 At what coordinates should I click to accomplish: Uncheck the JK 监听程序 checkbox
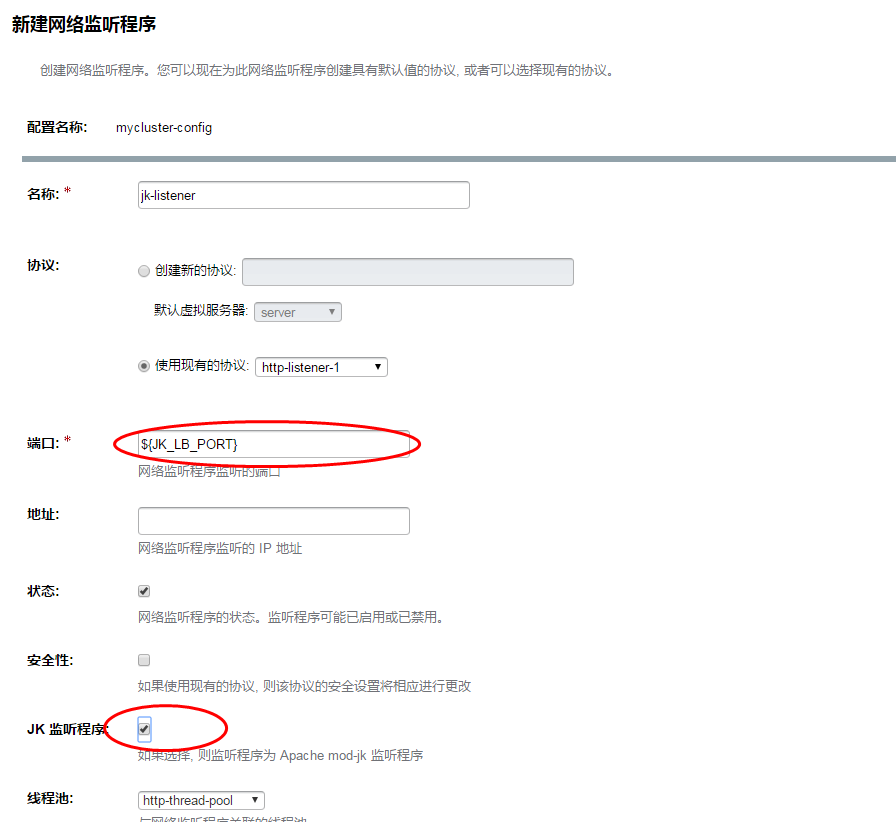144,729
